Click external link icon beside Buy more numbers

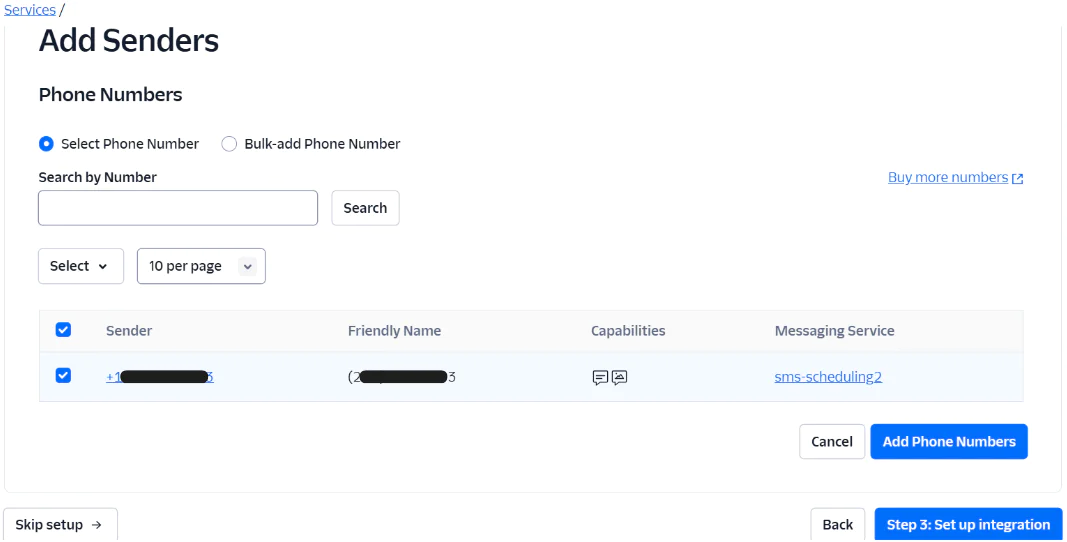[1018, 179]
